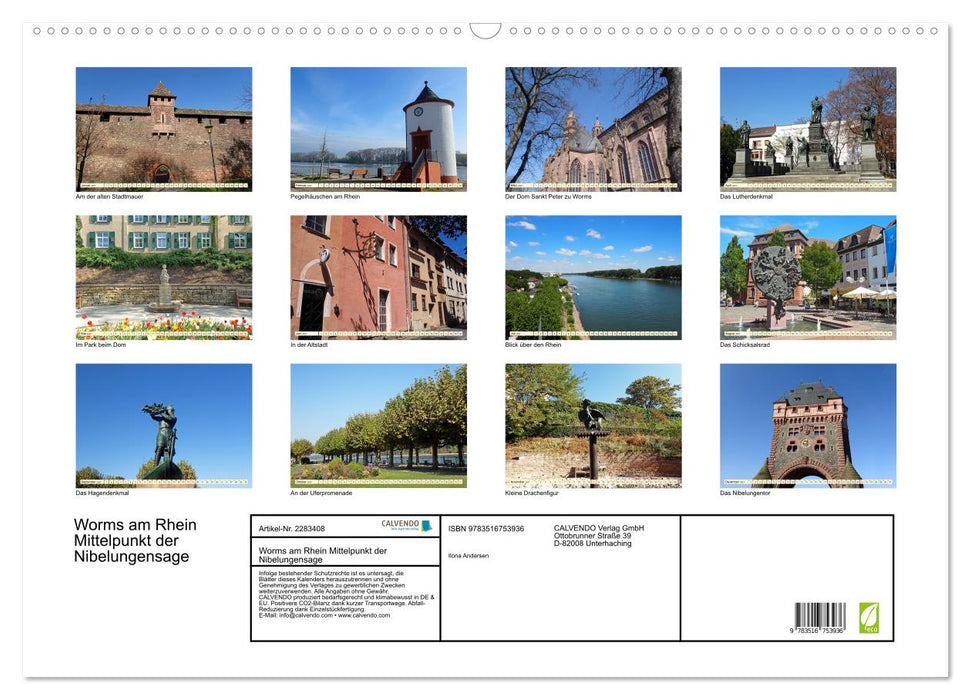
Task: Click caption 'In der Altstadt'
Action: (309, 344)
